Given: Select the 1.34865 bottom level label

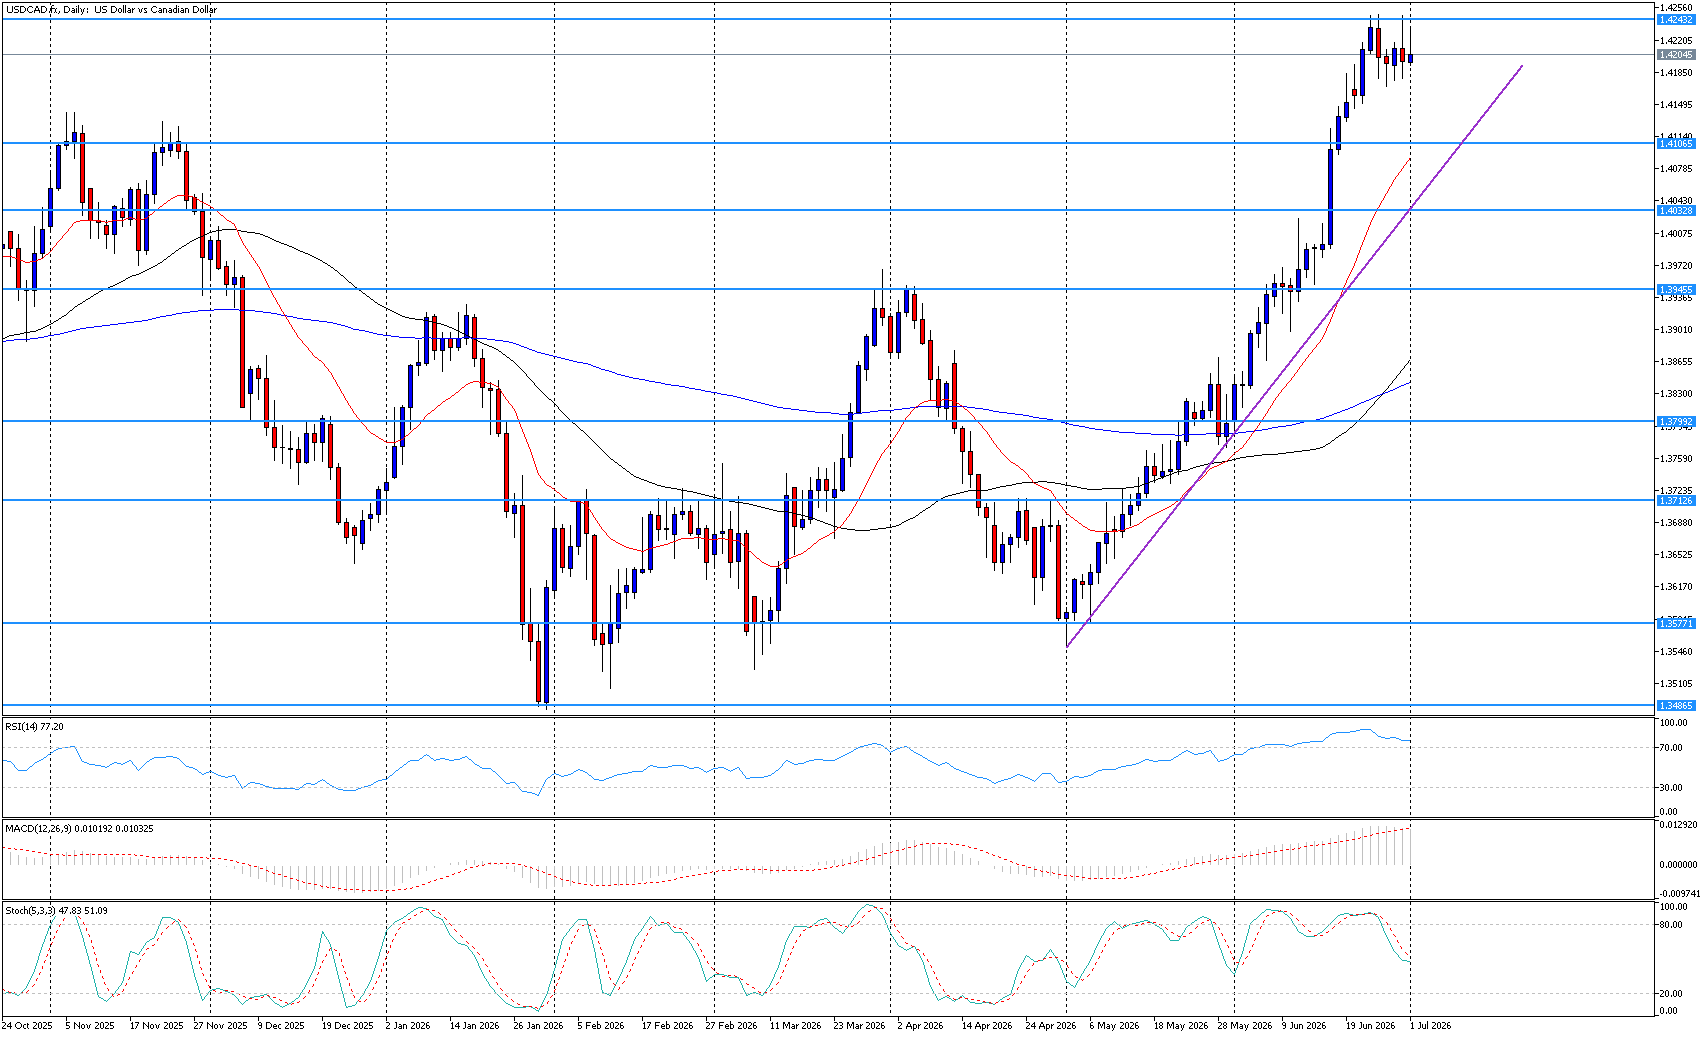Looking at the screenshot, I should [1676, 705].
